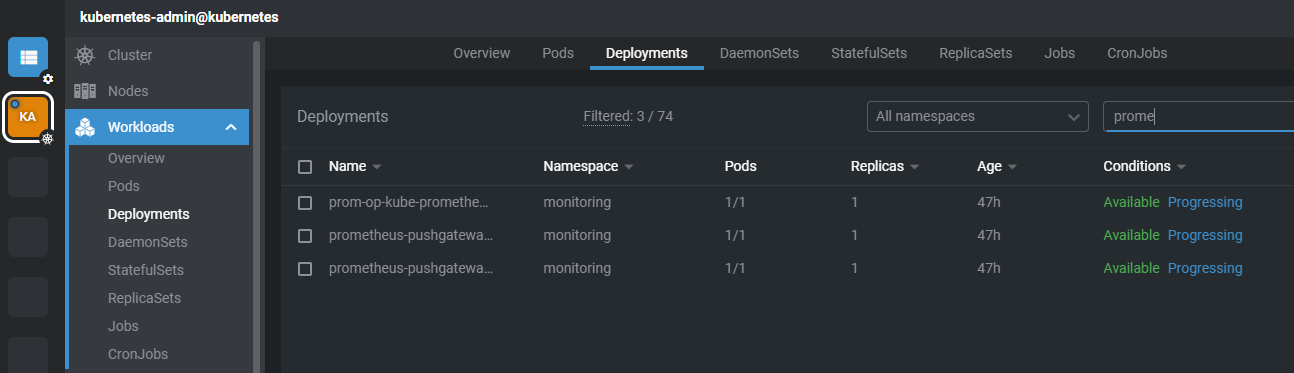The image size is (1294, 373).
Task: Open ReplicaSets in the sidebar
Action: pyautogui.click(x=144, y=298)
